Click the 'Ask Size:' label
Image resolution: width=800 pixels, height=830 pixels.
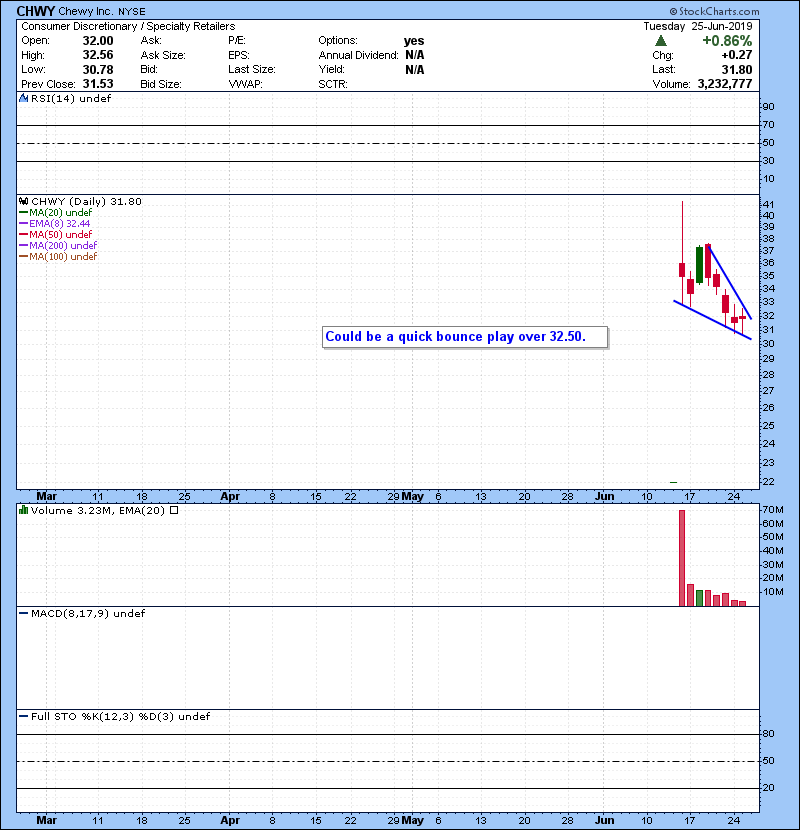click(163, 55)
